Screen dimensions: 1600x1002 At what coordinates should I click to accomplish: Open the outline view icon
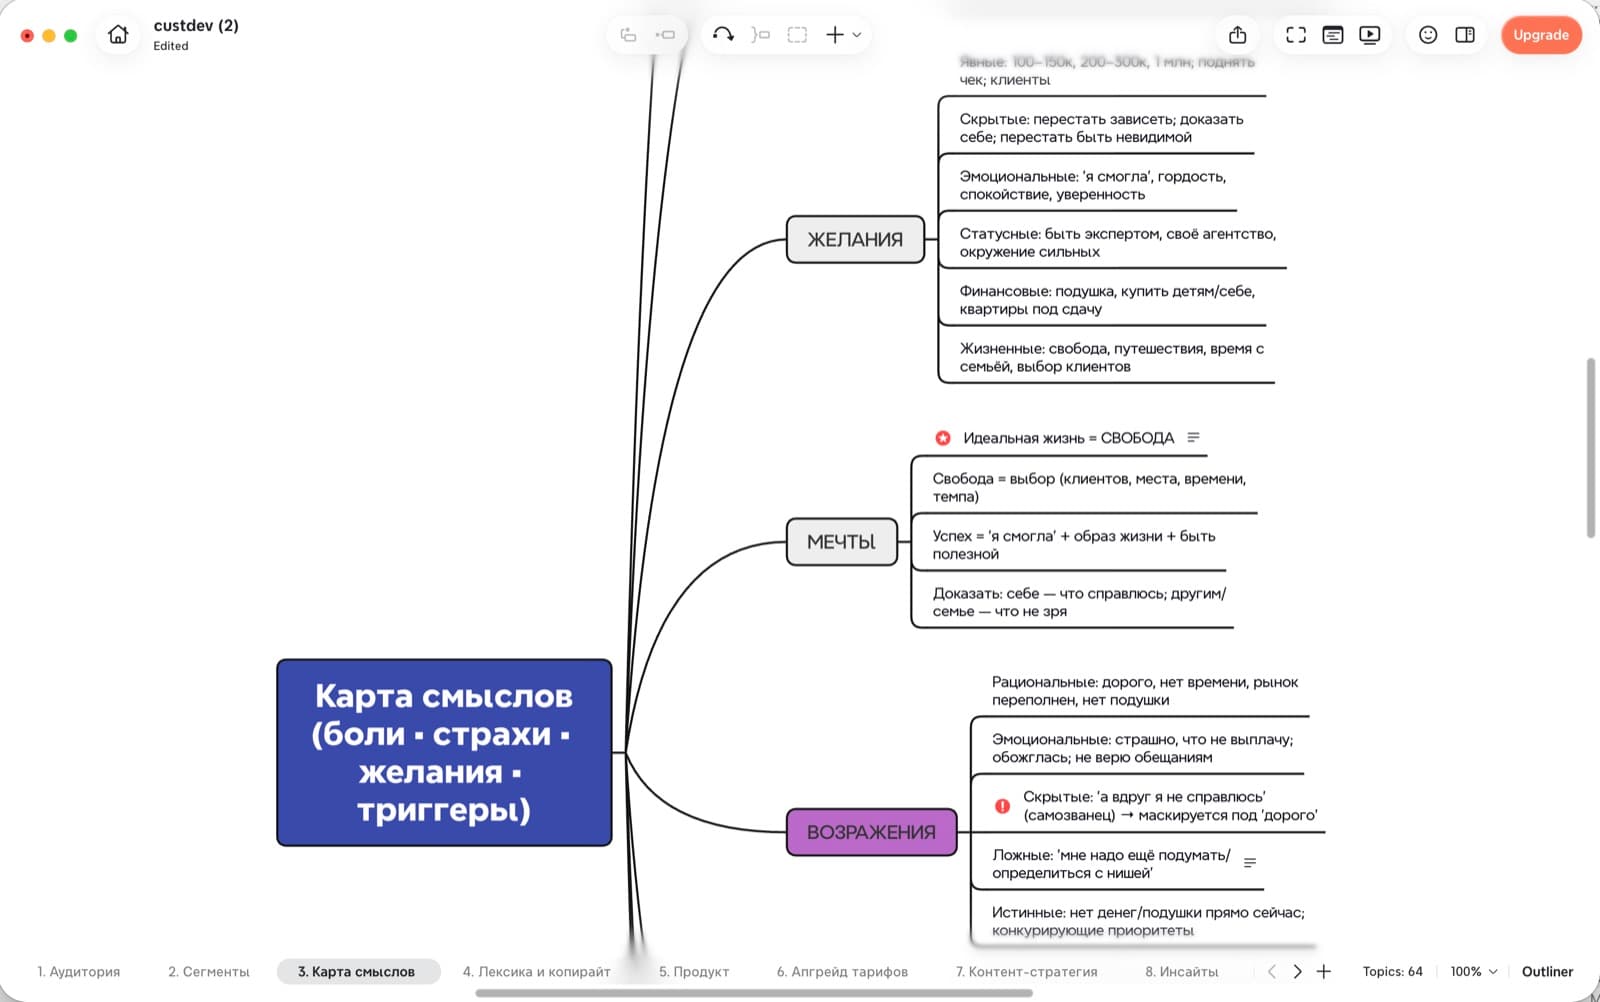[1333, 35]
